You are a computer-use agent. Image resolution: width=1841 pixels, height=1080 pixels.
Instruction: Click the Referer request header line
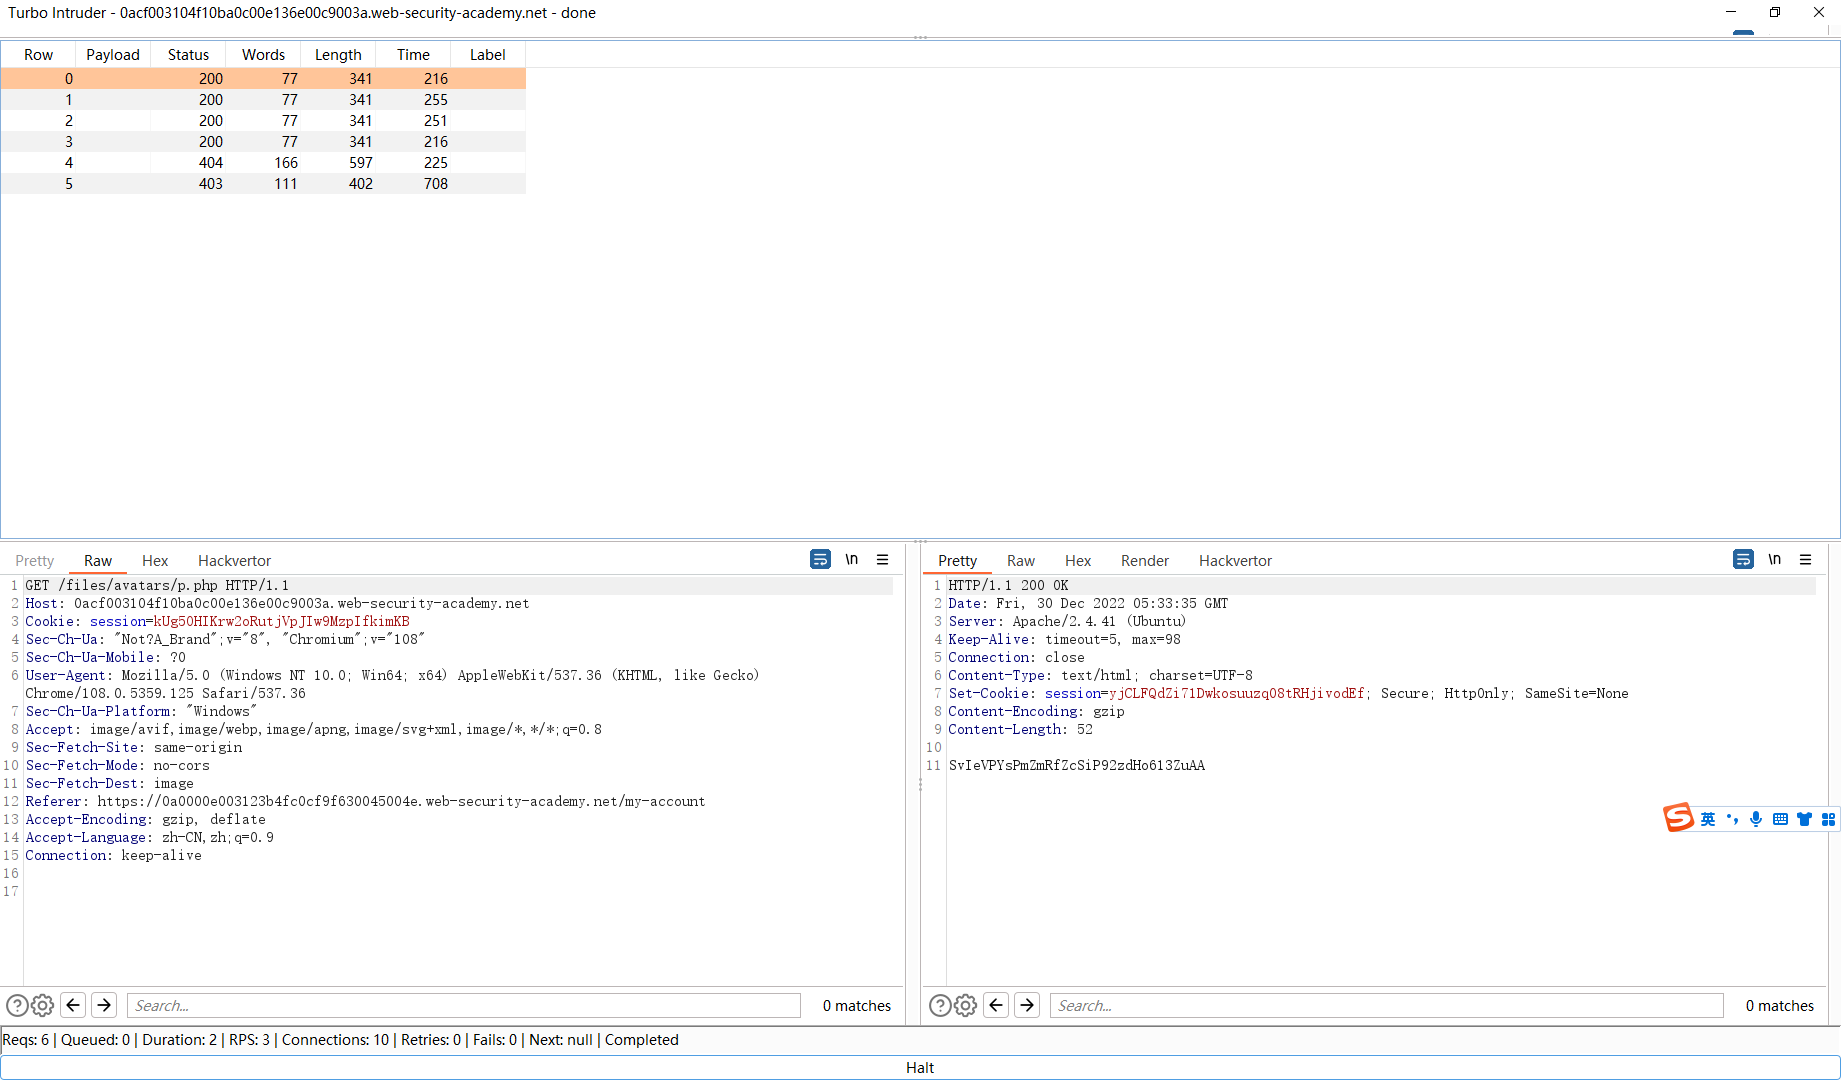pyautogui.click(x=365, y=801)
